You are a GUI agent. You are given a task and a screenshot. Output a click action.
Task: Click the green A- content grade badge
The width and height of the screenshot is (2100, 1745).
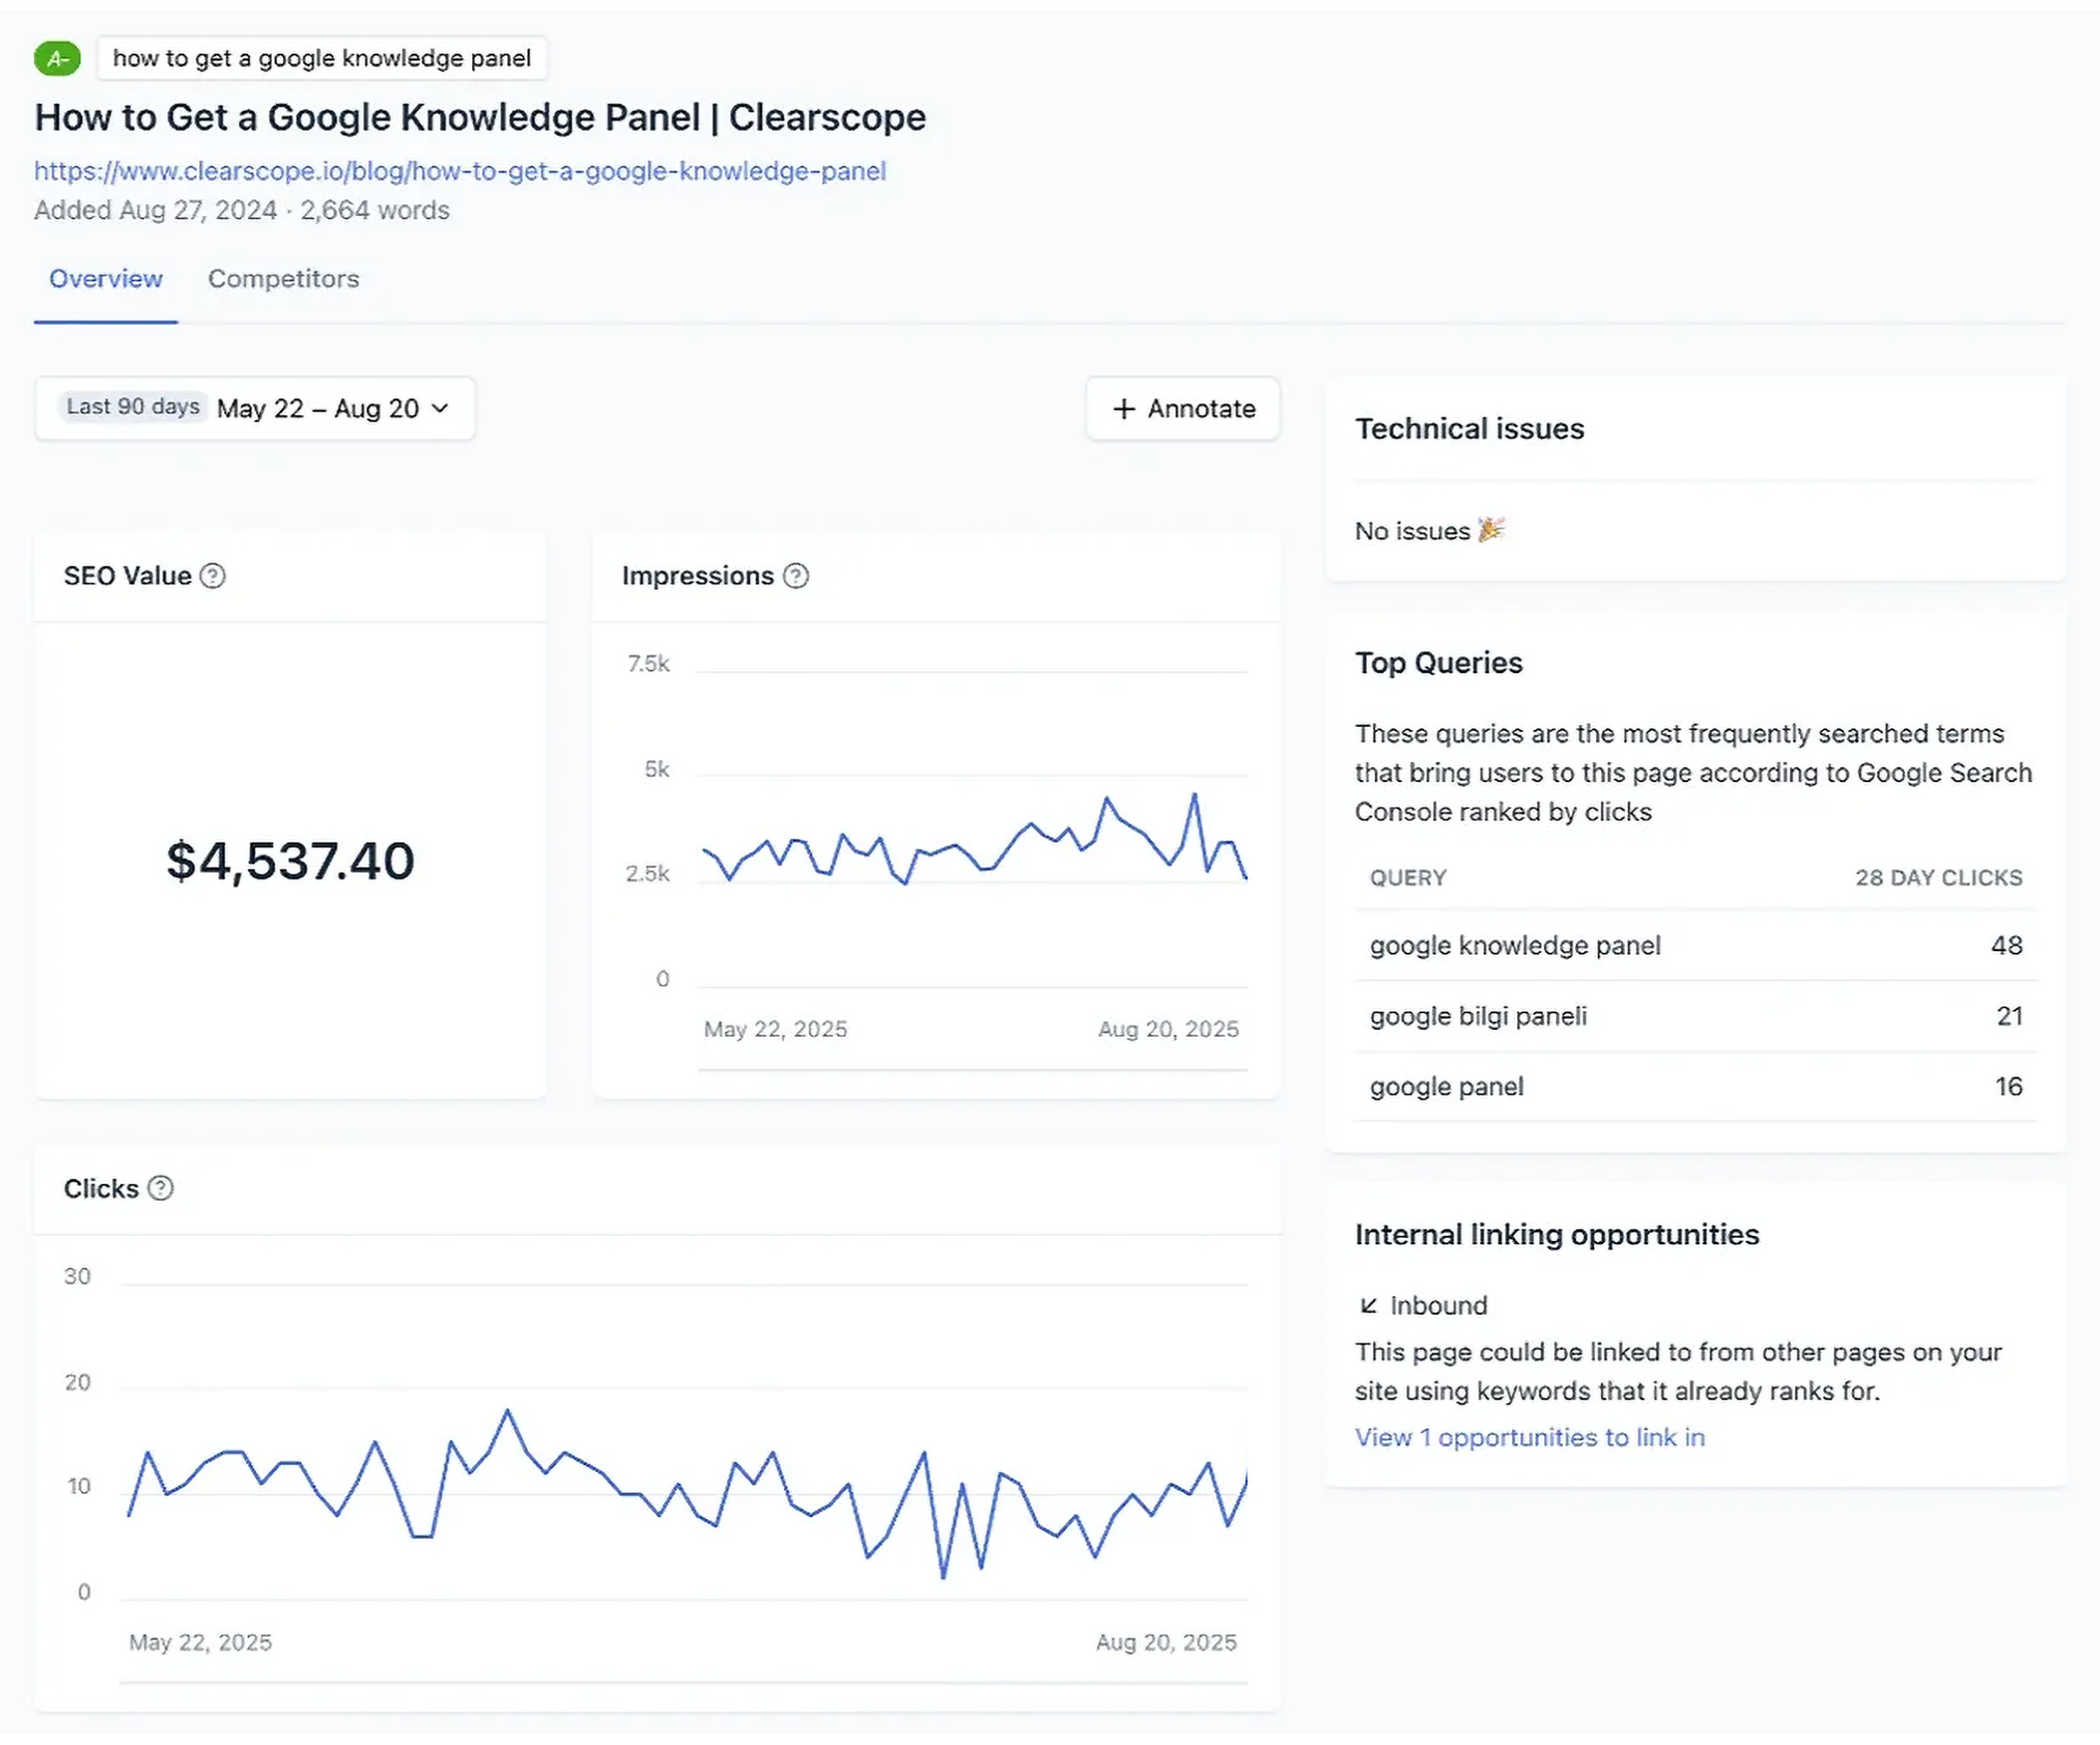click(57, 58)
